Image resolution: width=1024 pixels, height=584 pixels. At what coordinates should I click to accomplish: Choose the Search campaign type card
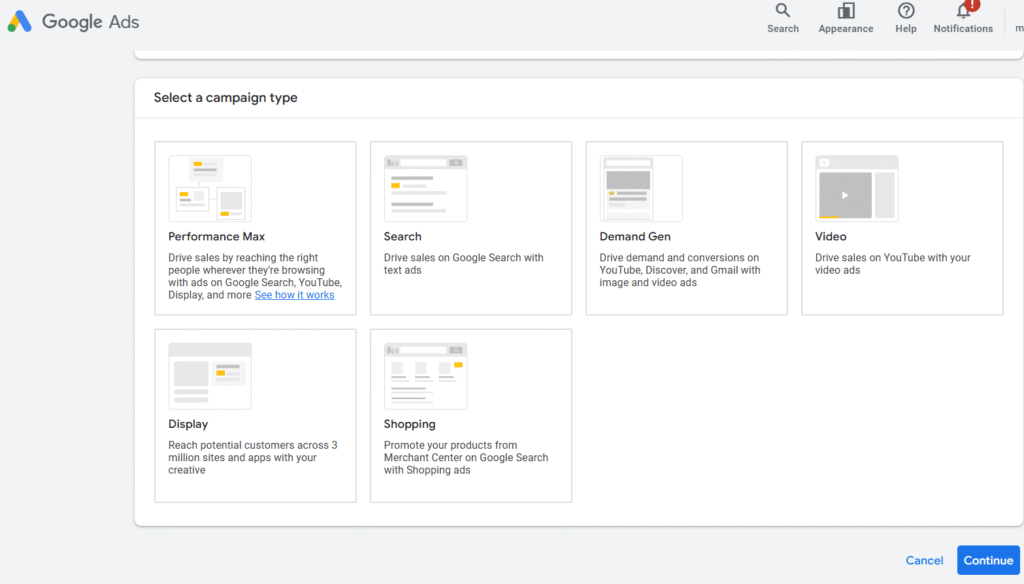[x=471, y=228]
